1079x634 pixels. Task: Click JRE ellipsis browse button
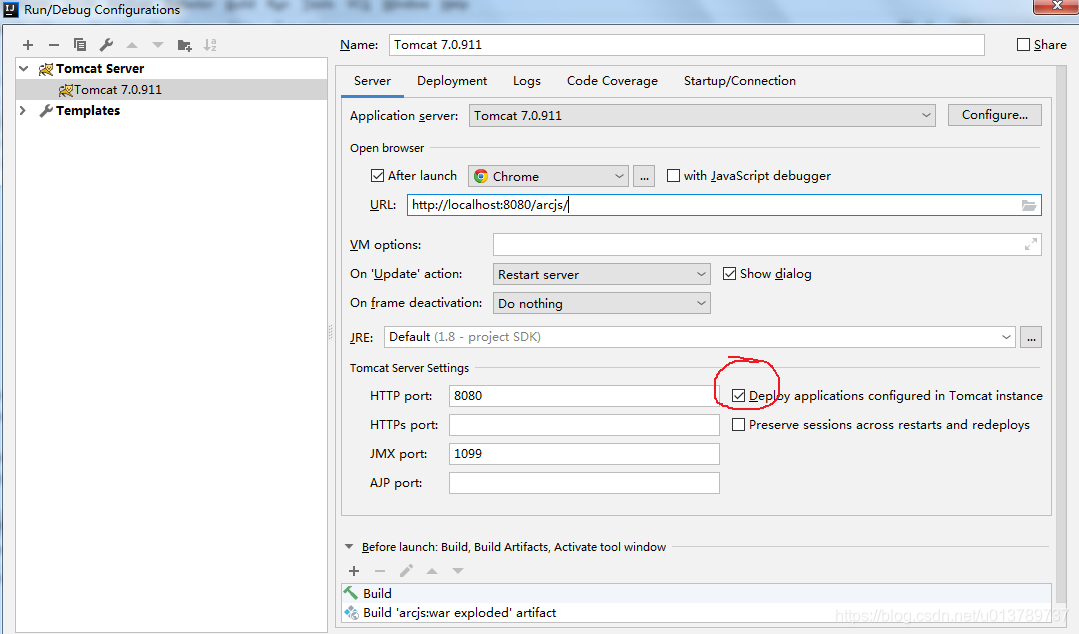(1031, 337)
